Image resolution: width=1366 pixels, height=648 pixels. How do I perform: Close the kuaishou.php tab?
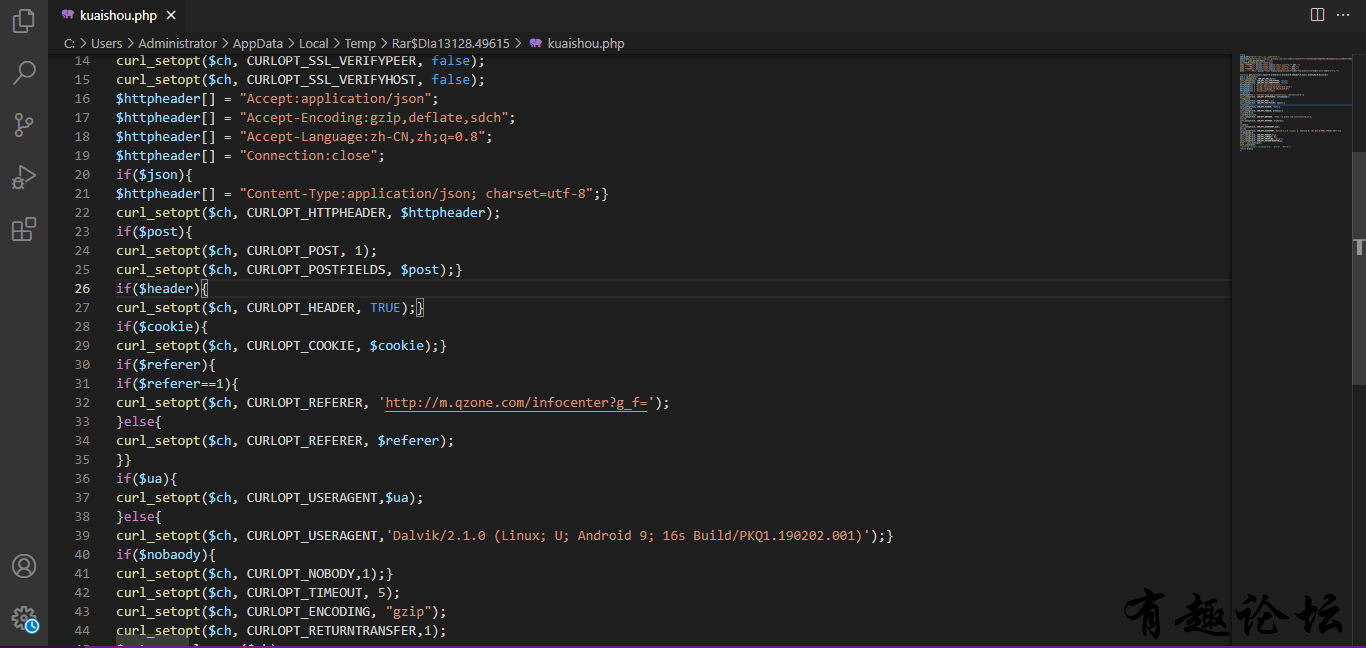coord(172,15)
